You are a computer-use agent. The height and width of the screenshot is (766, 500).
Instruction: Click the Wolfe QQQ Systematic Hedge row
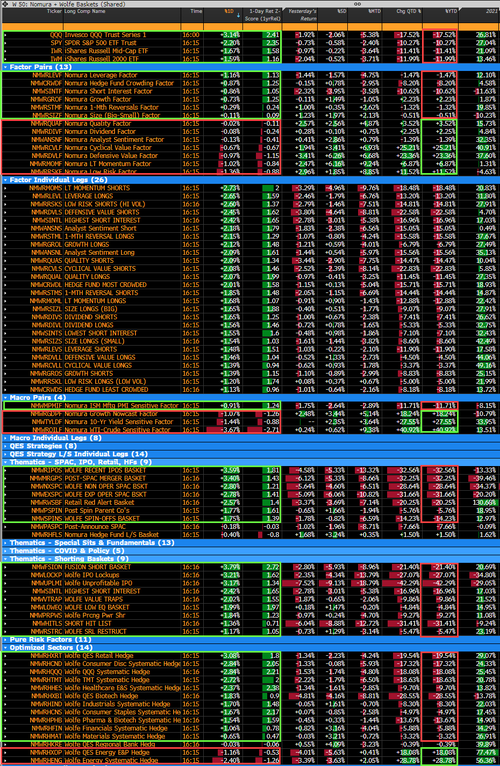[x=250, y=672]
